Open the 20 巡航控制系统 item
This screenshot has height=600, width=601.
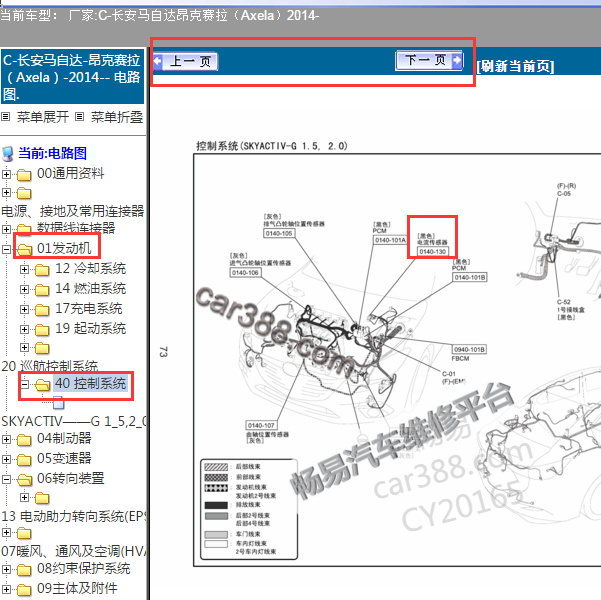[x=50, y=366]
